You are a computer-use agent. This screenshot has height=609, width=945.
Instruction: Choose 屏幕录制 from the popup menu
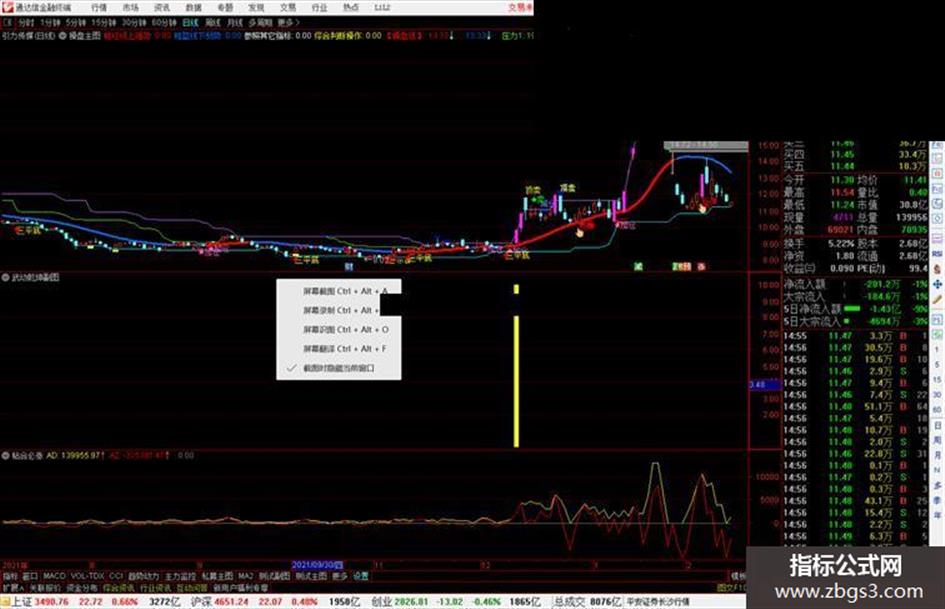tap(339, 310)
